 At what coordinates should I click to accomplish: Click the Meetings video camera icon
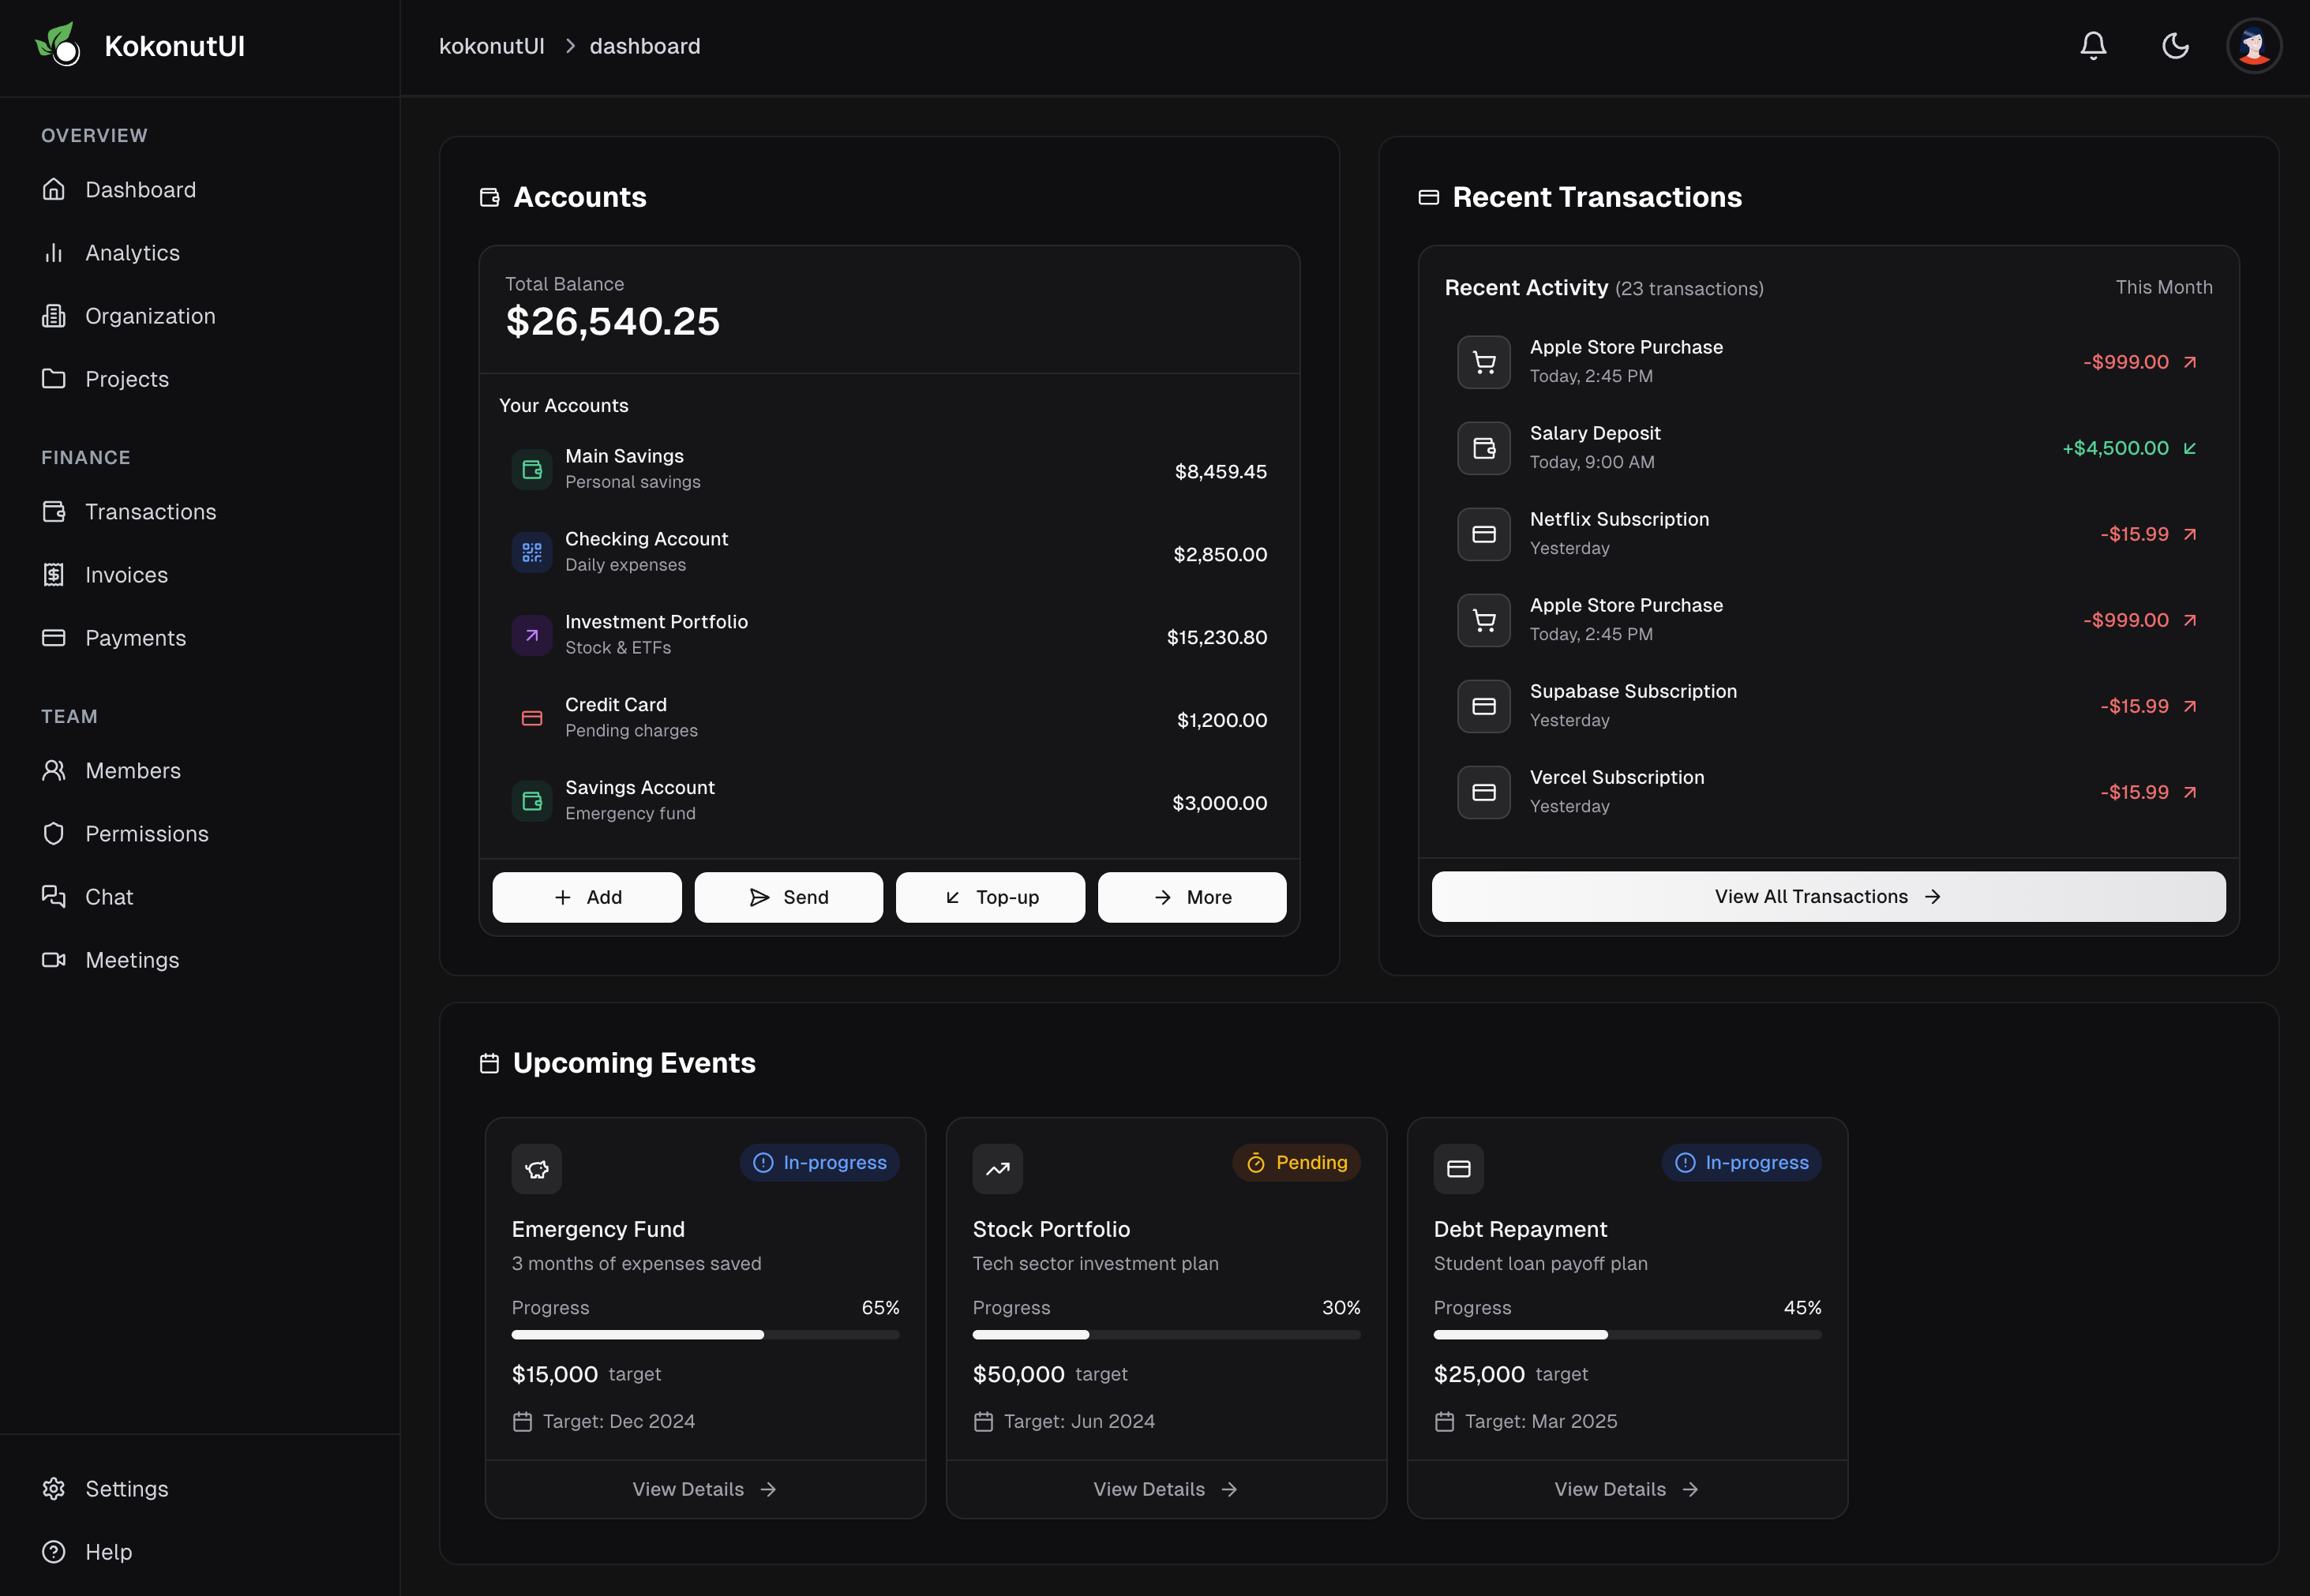(x=54, y=959)
